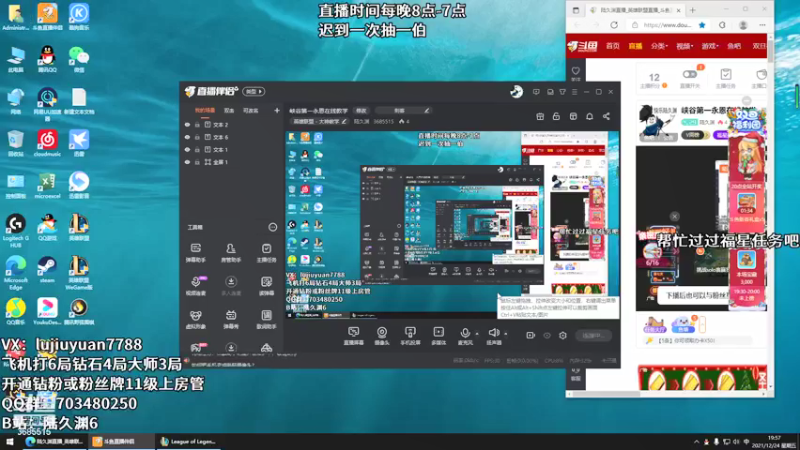Expand the 分类 dropdown in Douyu nav
The width and height of the screenshot is (800, 450).
click(659, 46)
